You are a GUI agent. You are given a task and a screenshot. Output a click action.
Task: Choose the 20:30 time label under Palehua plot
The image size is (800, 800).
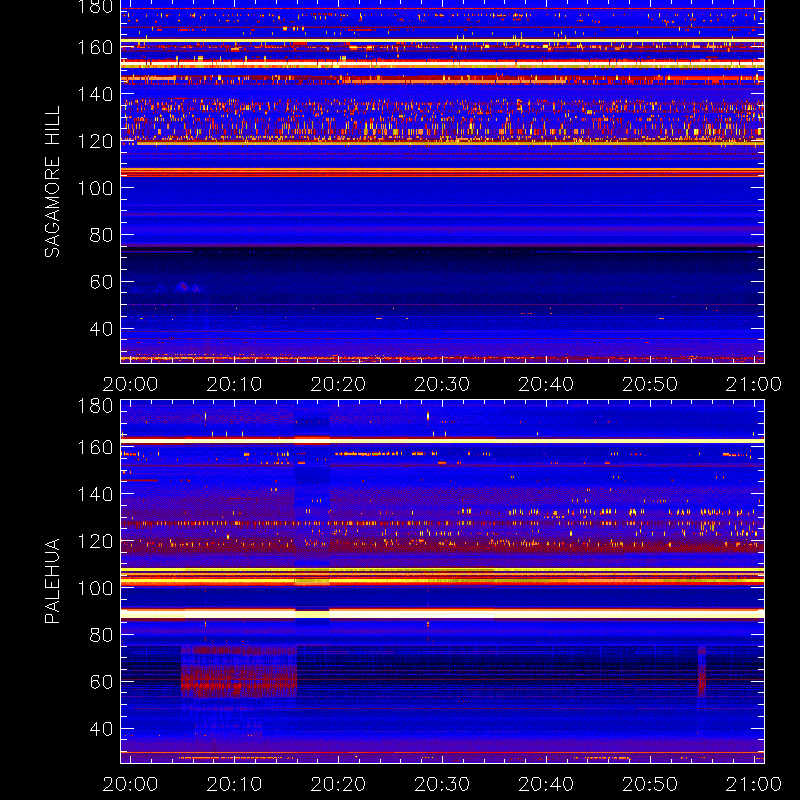pyautogui.click(x=442, y=784)
